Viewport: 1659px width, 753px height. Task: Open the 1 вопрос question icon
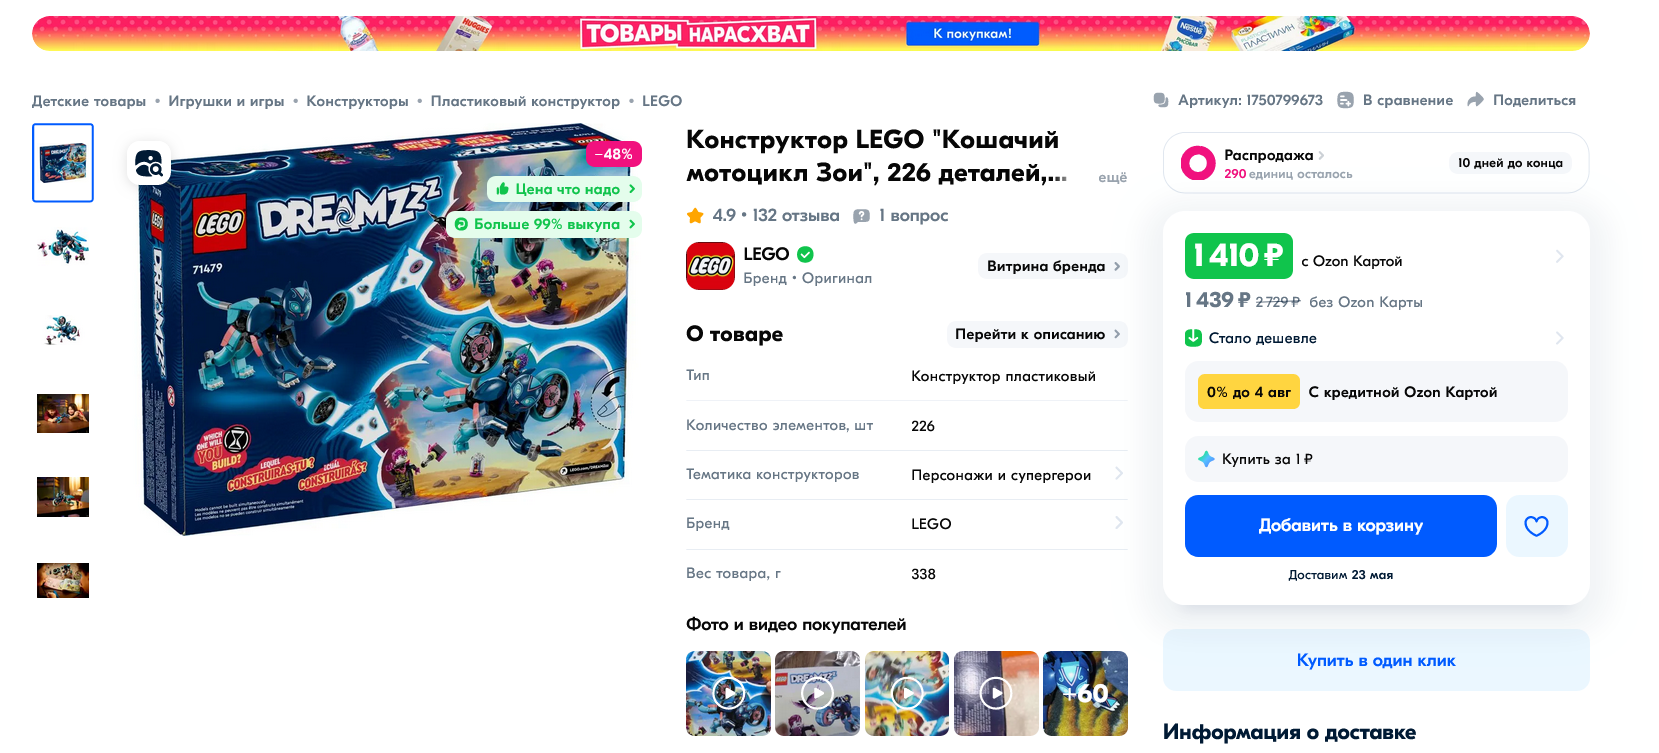tap(861, 216)
